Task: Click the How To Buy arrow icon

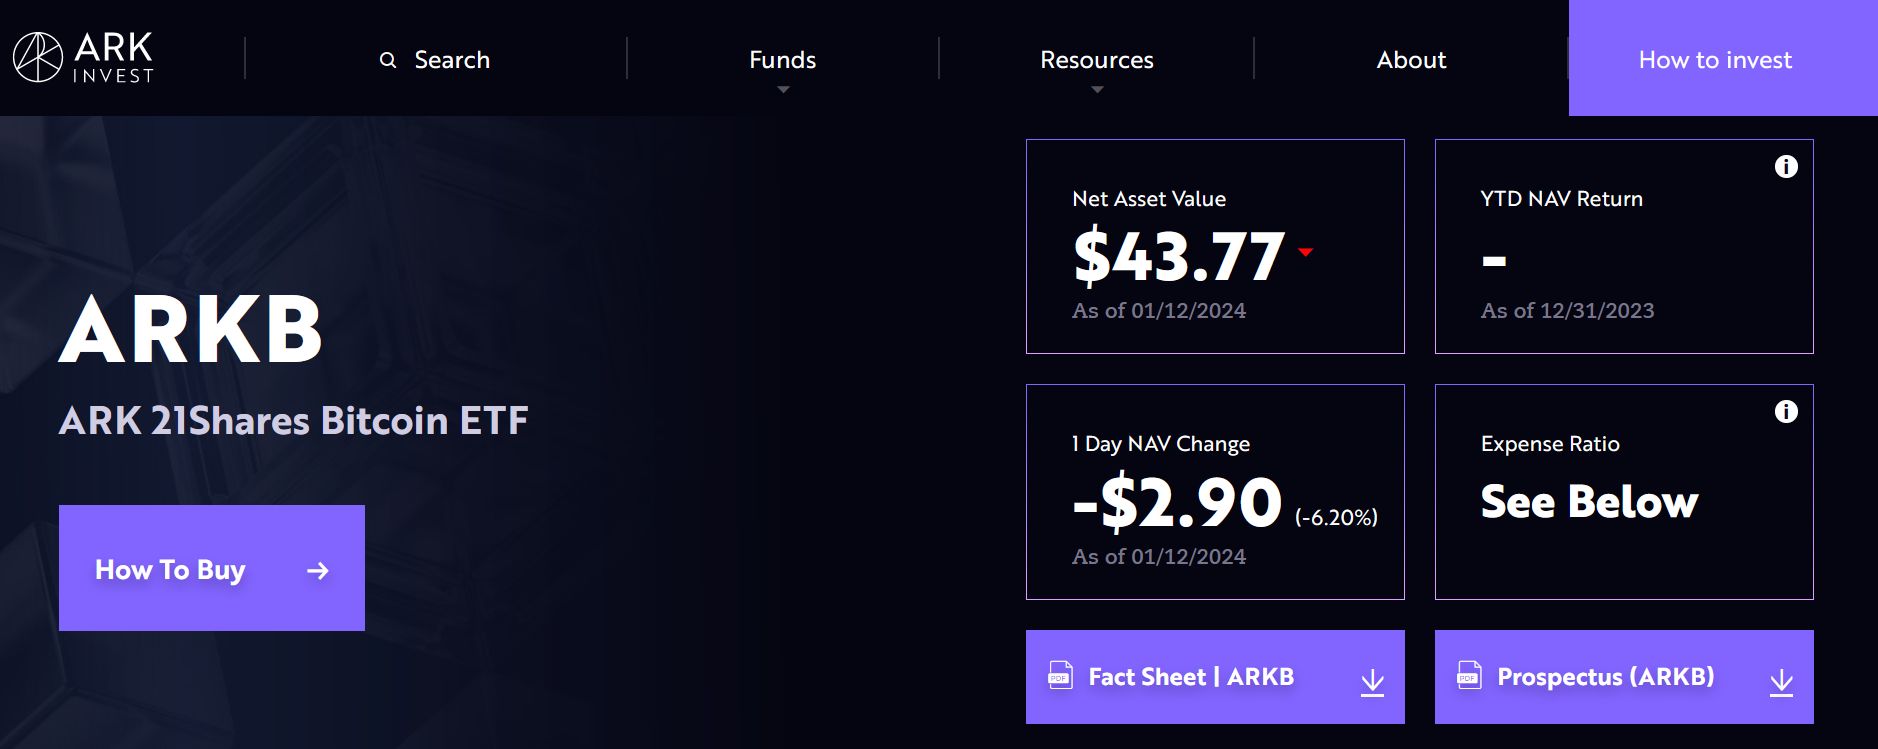Action: pyautogui.click(x=318, y=571)
